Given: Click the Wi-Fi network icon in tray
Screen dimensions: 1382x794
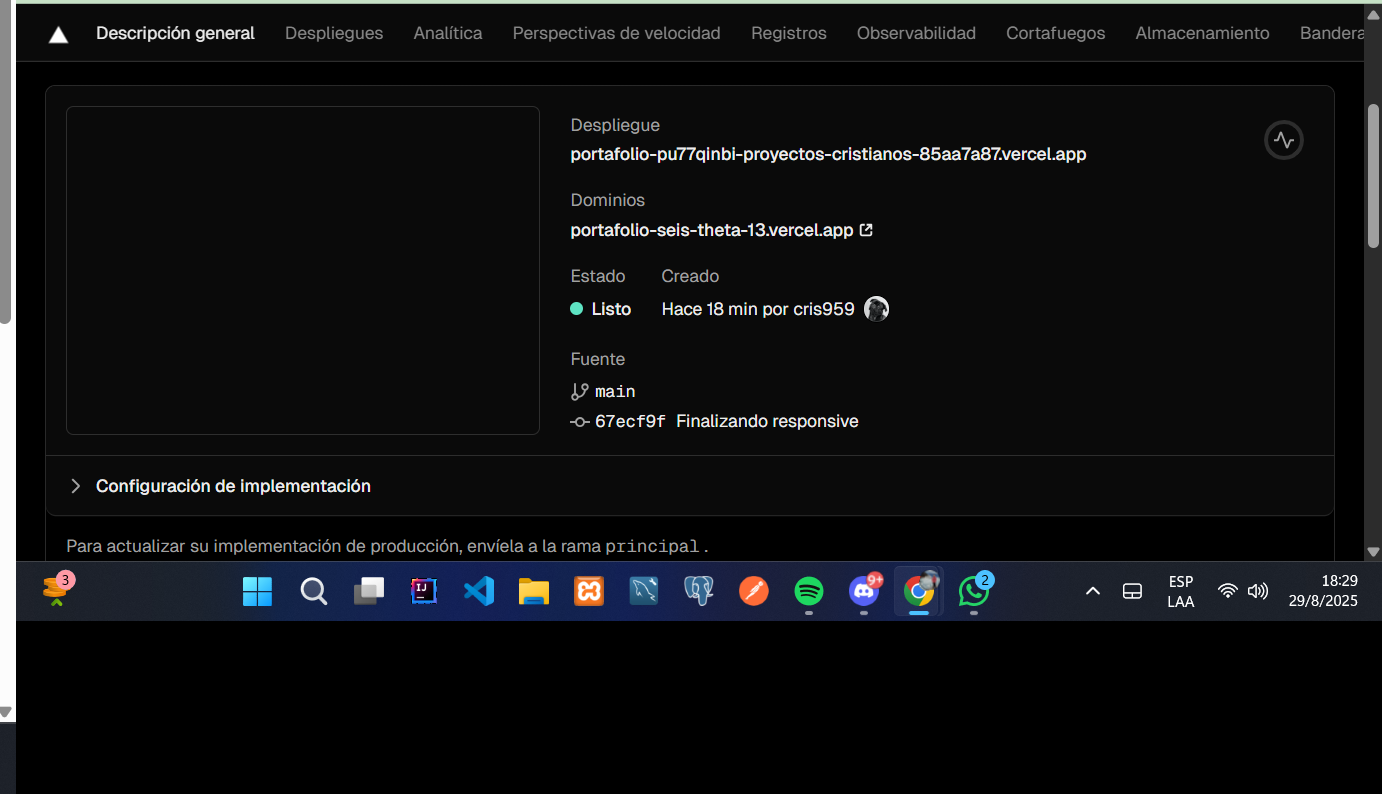Looking at the screenshot, I should coord(1227,591).
